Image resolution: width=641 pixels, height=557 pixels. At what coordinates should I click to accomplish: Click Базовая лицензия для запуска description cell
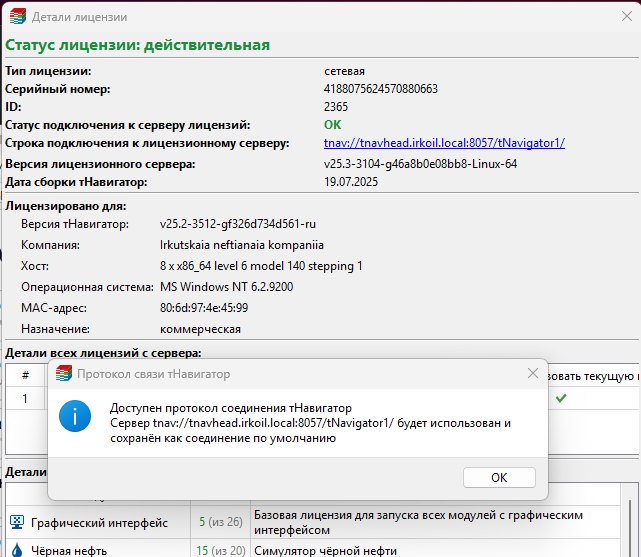tap(435, 522)
